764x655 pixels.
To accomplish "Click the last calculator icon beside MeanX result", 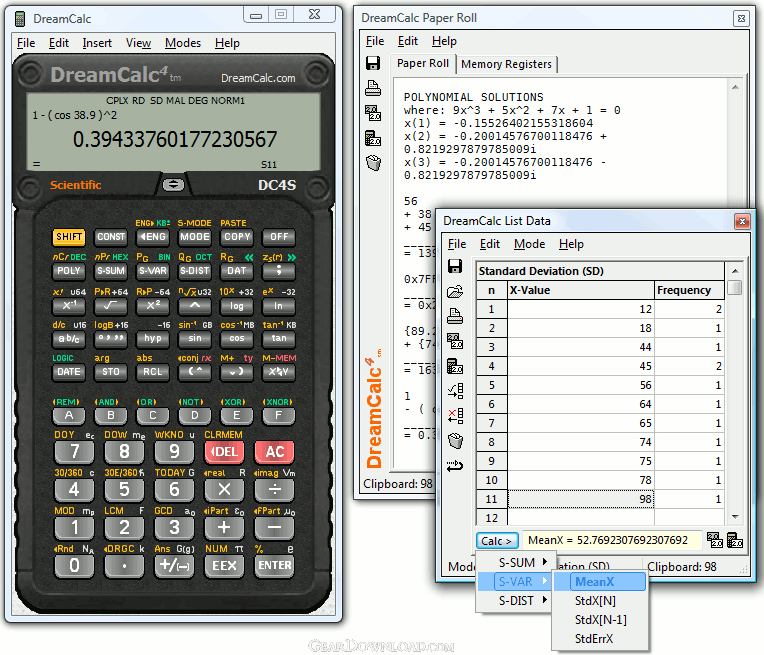I will pos(735,540).
